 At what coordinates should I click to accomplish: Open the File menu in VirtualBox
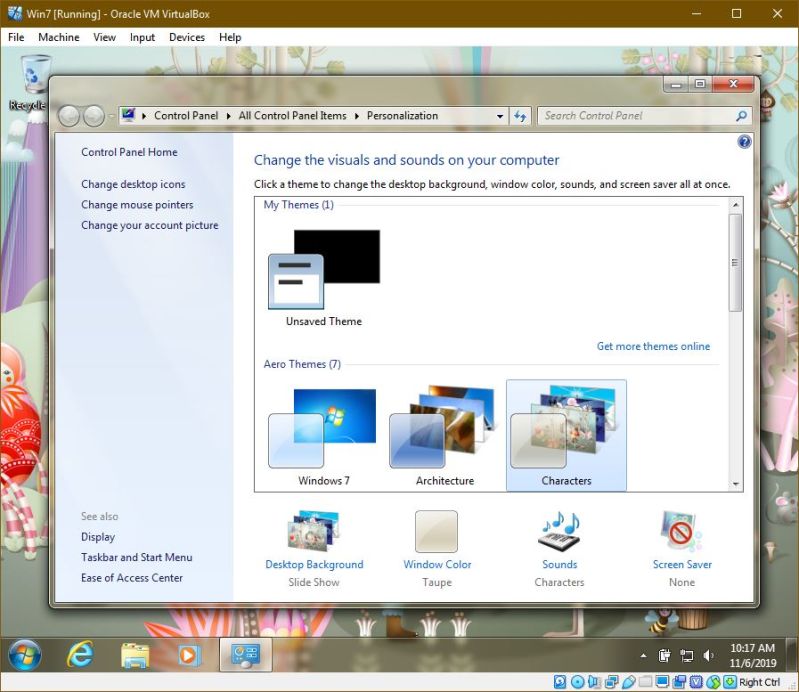click(16, 37)
